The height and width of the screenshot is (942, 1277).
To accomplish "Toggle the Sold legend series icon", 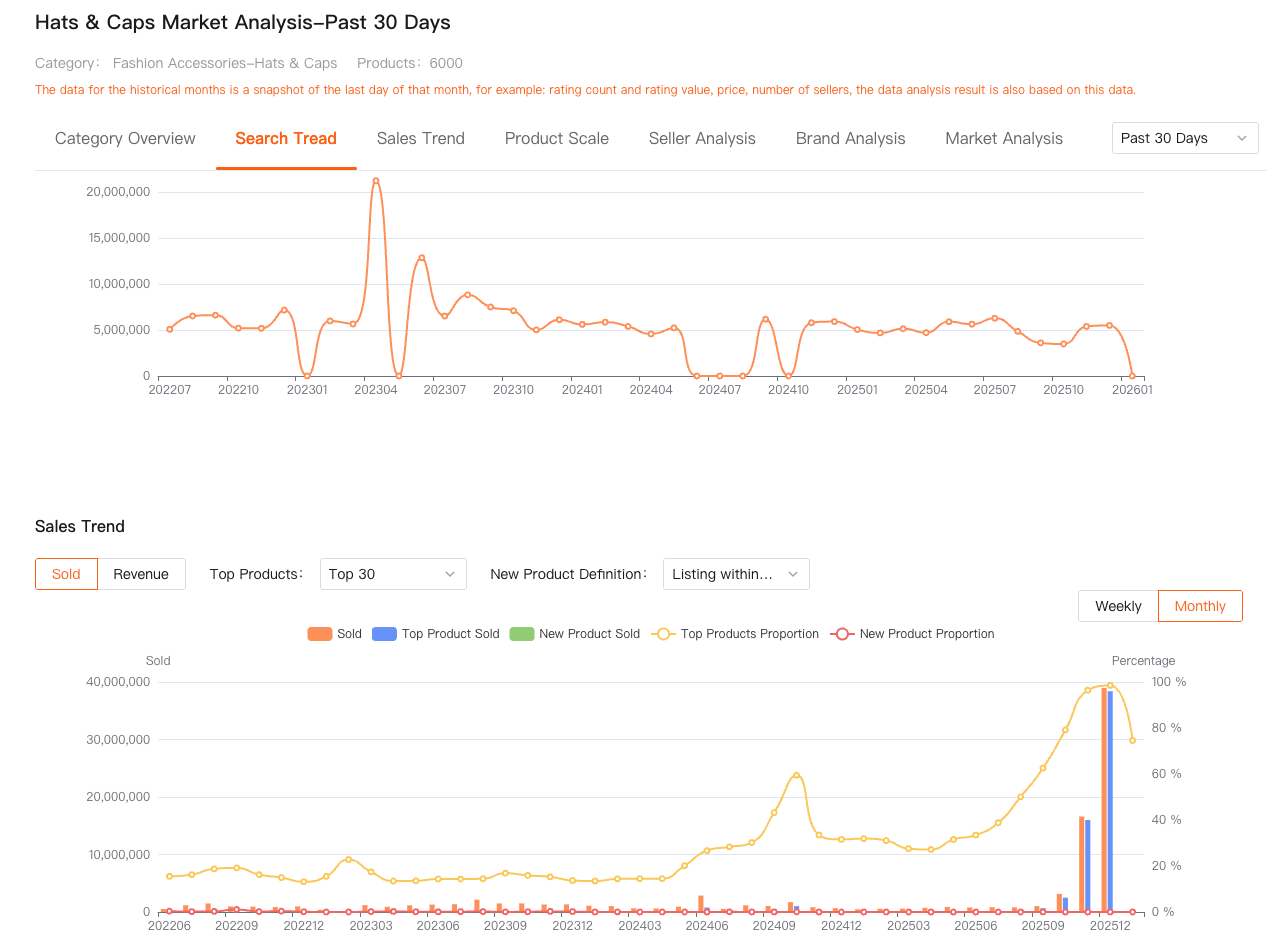I will click(320, 634).
